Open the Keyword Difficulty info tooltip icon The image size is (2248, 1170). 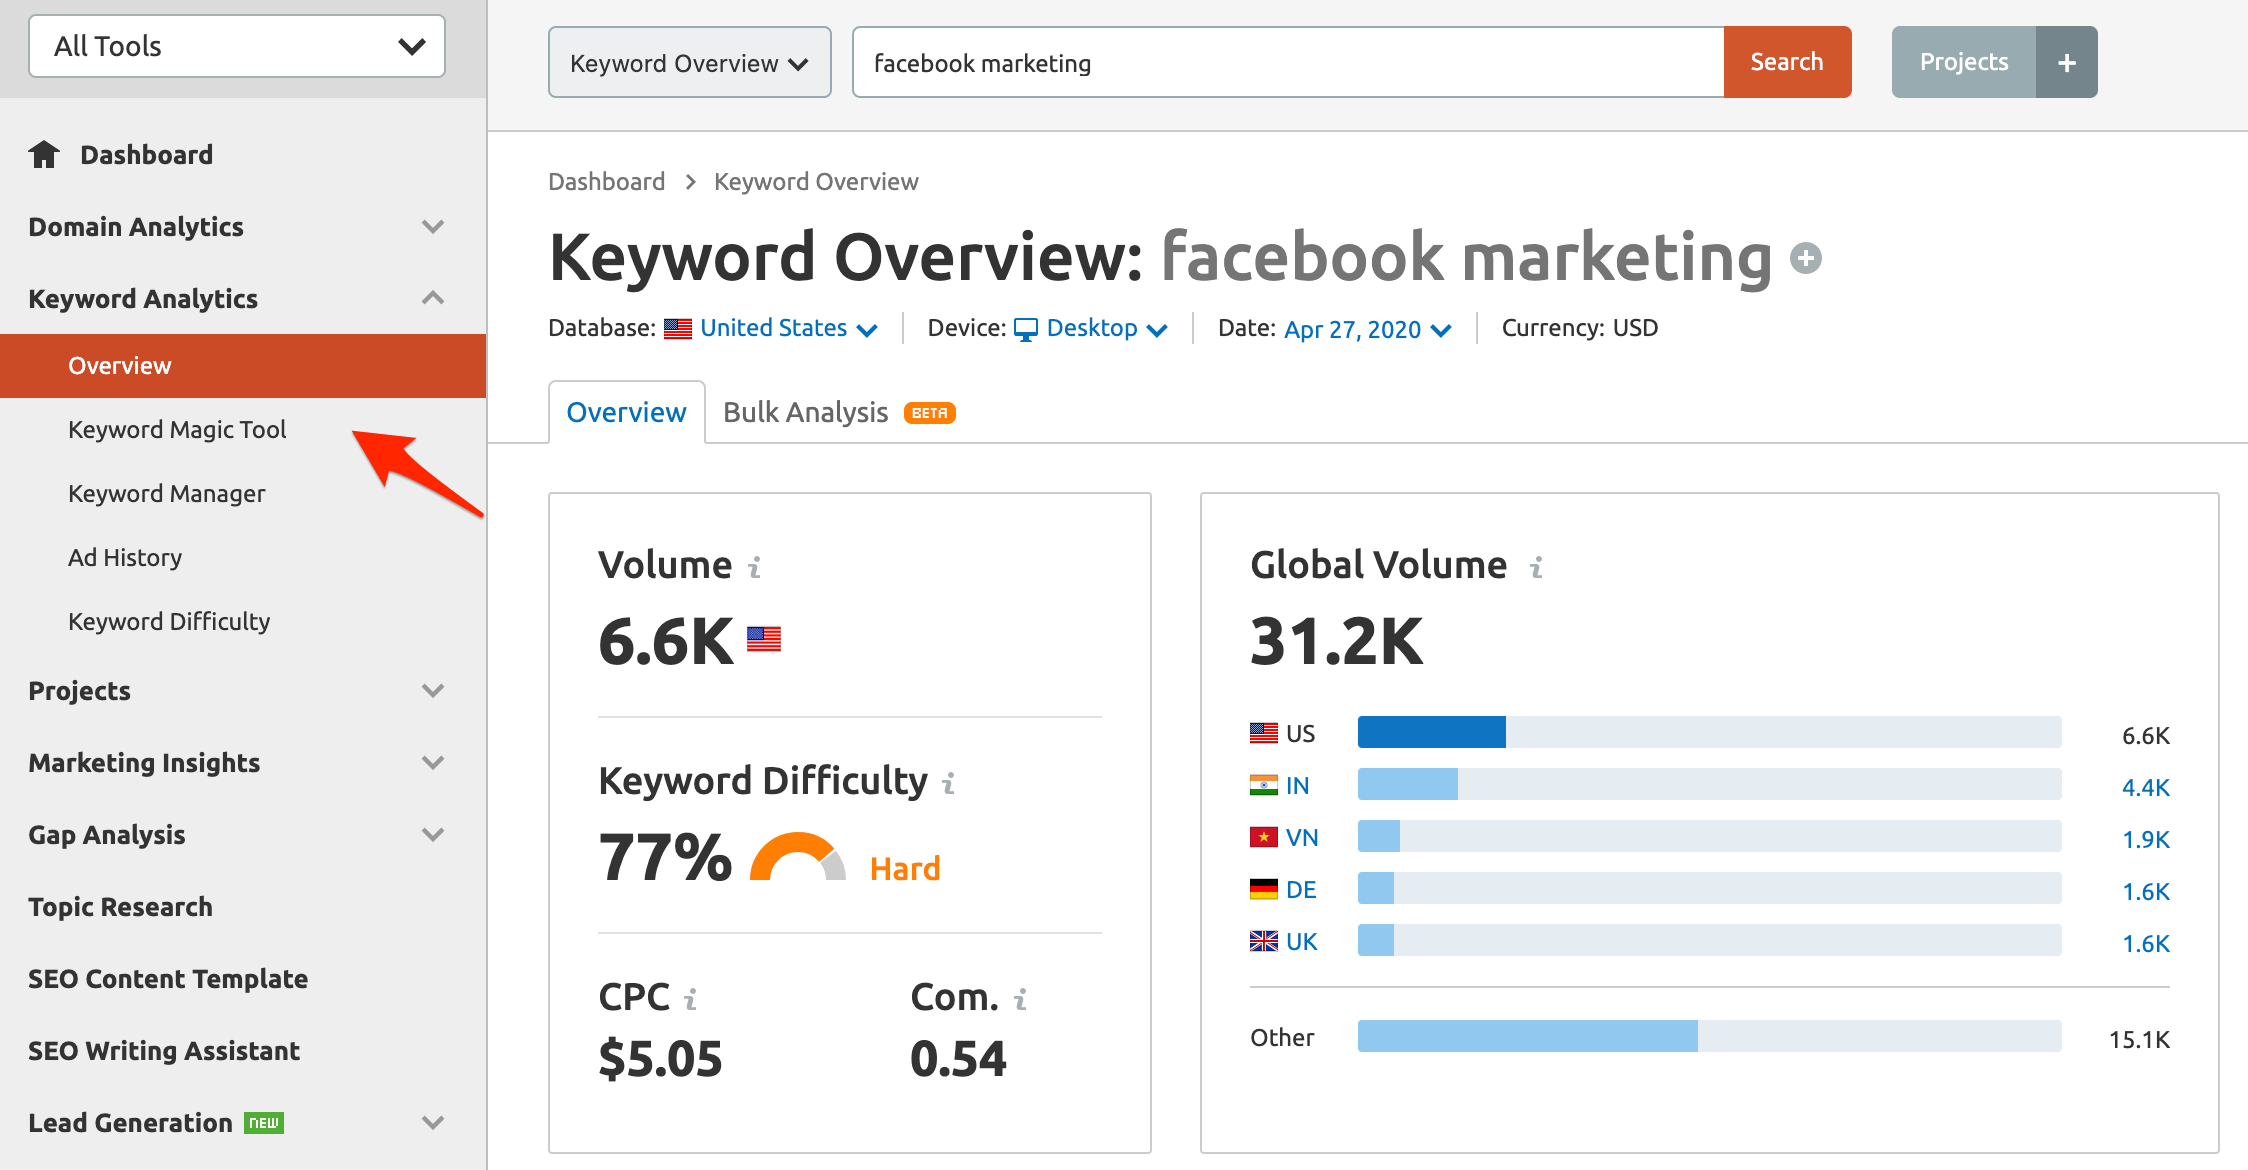[x=949, y=784]
